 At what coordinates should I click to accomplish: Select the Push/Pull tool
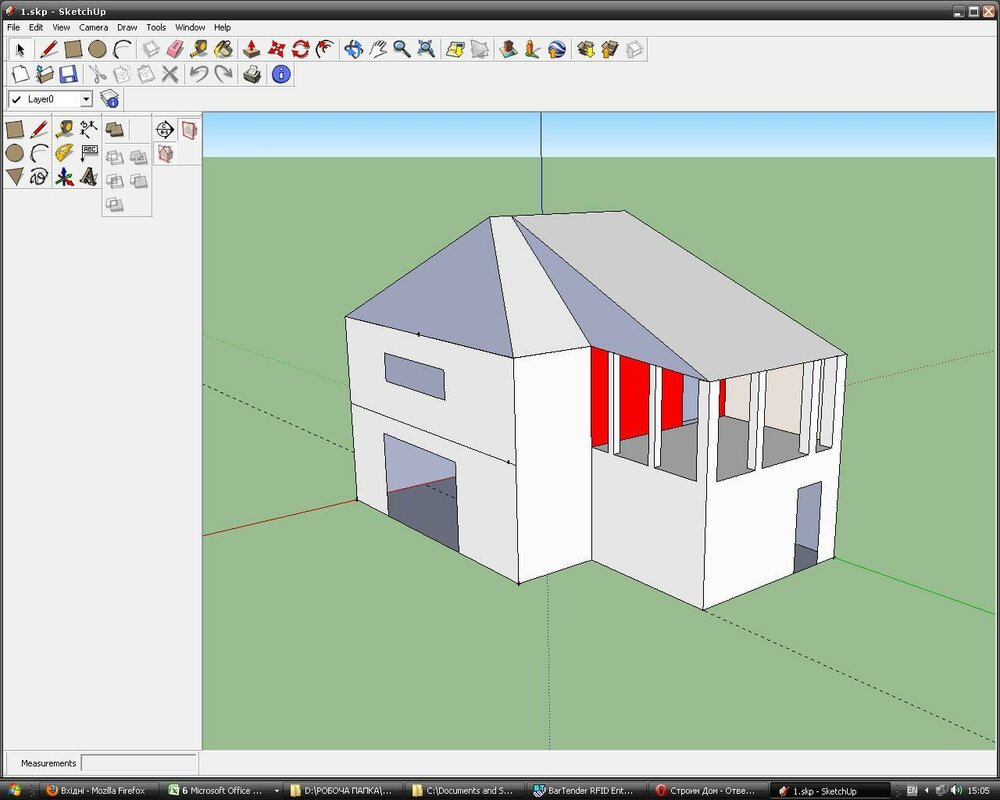coord(251,48)
